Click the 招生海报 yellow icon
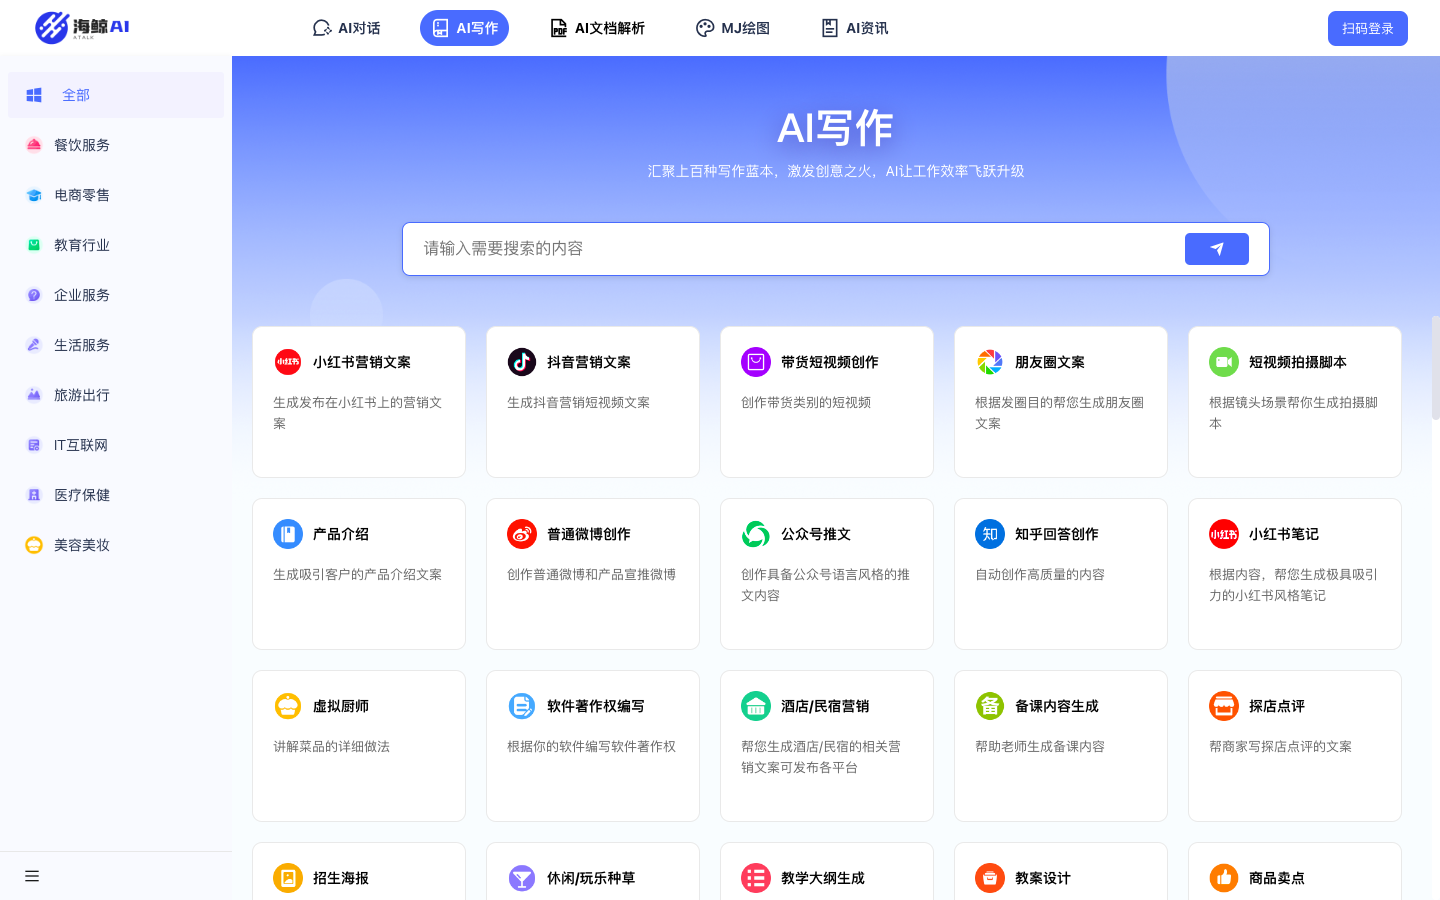 tap(288, 878)
